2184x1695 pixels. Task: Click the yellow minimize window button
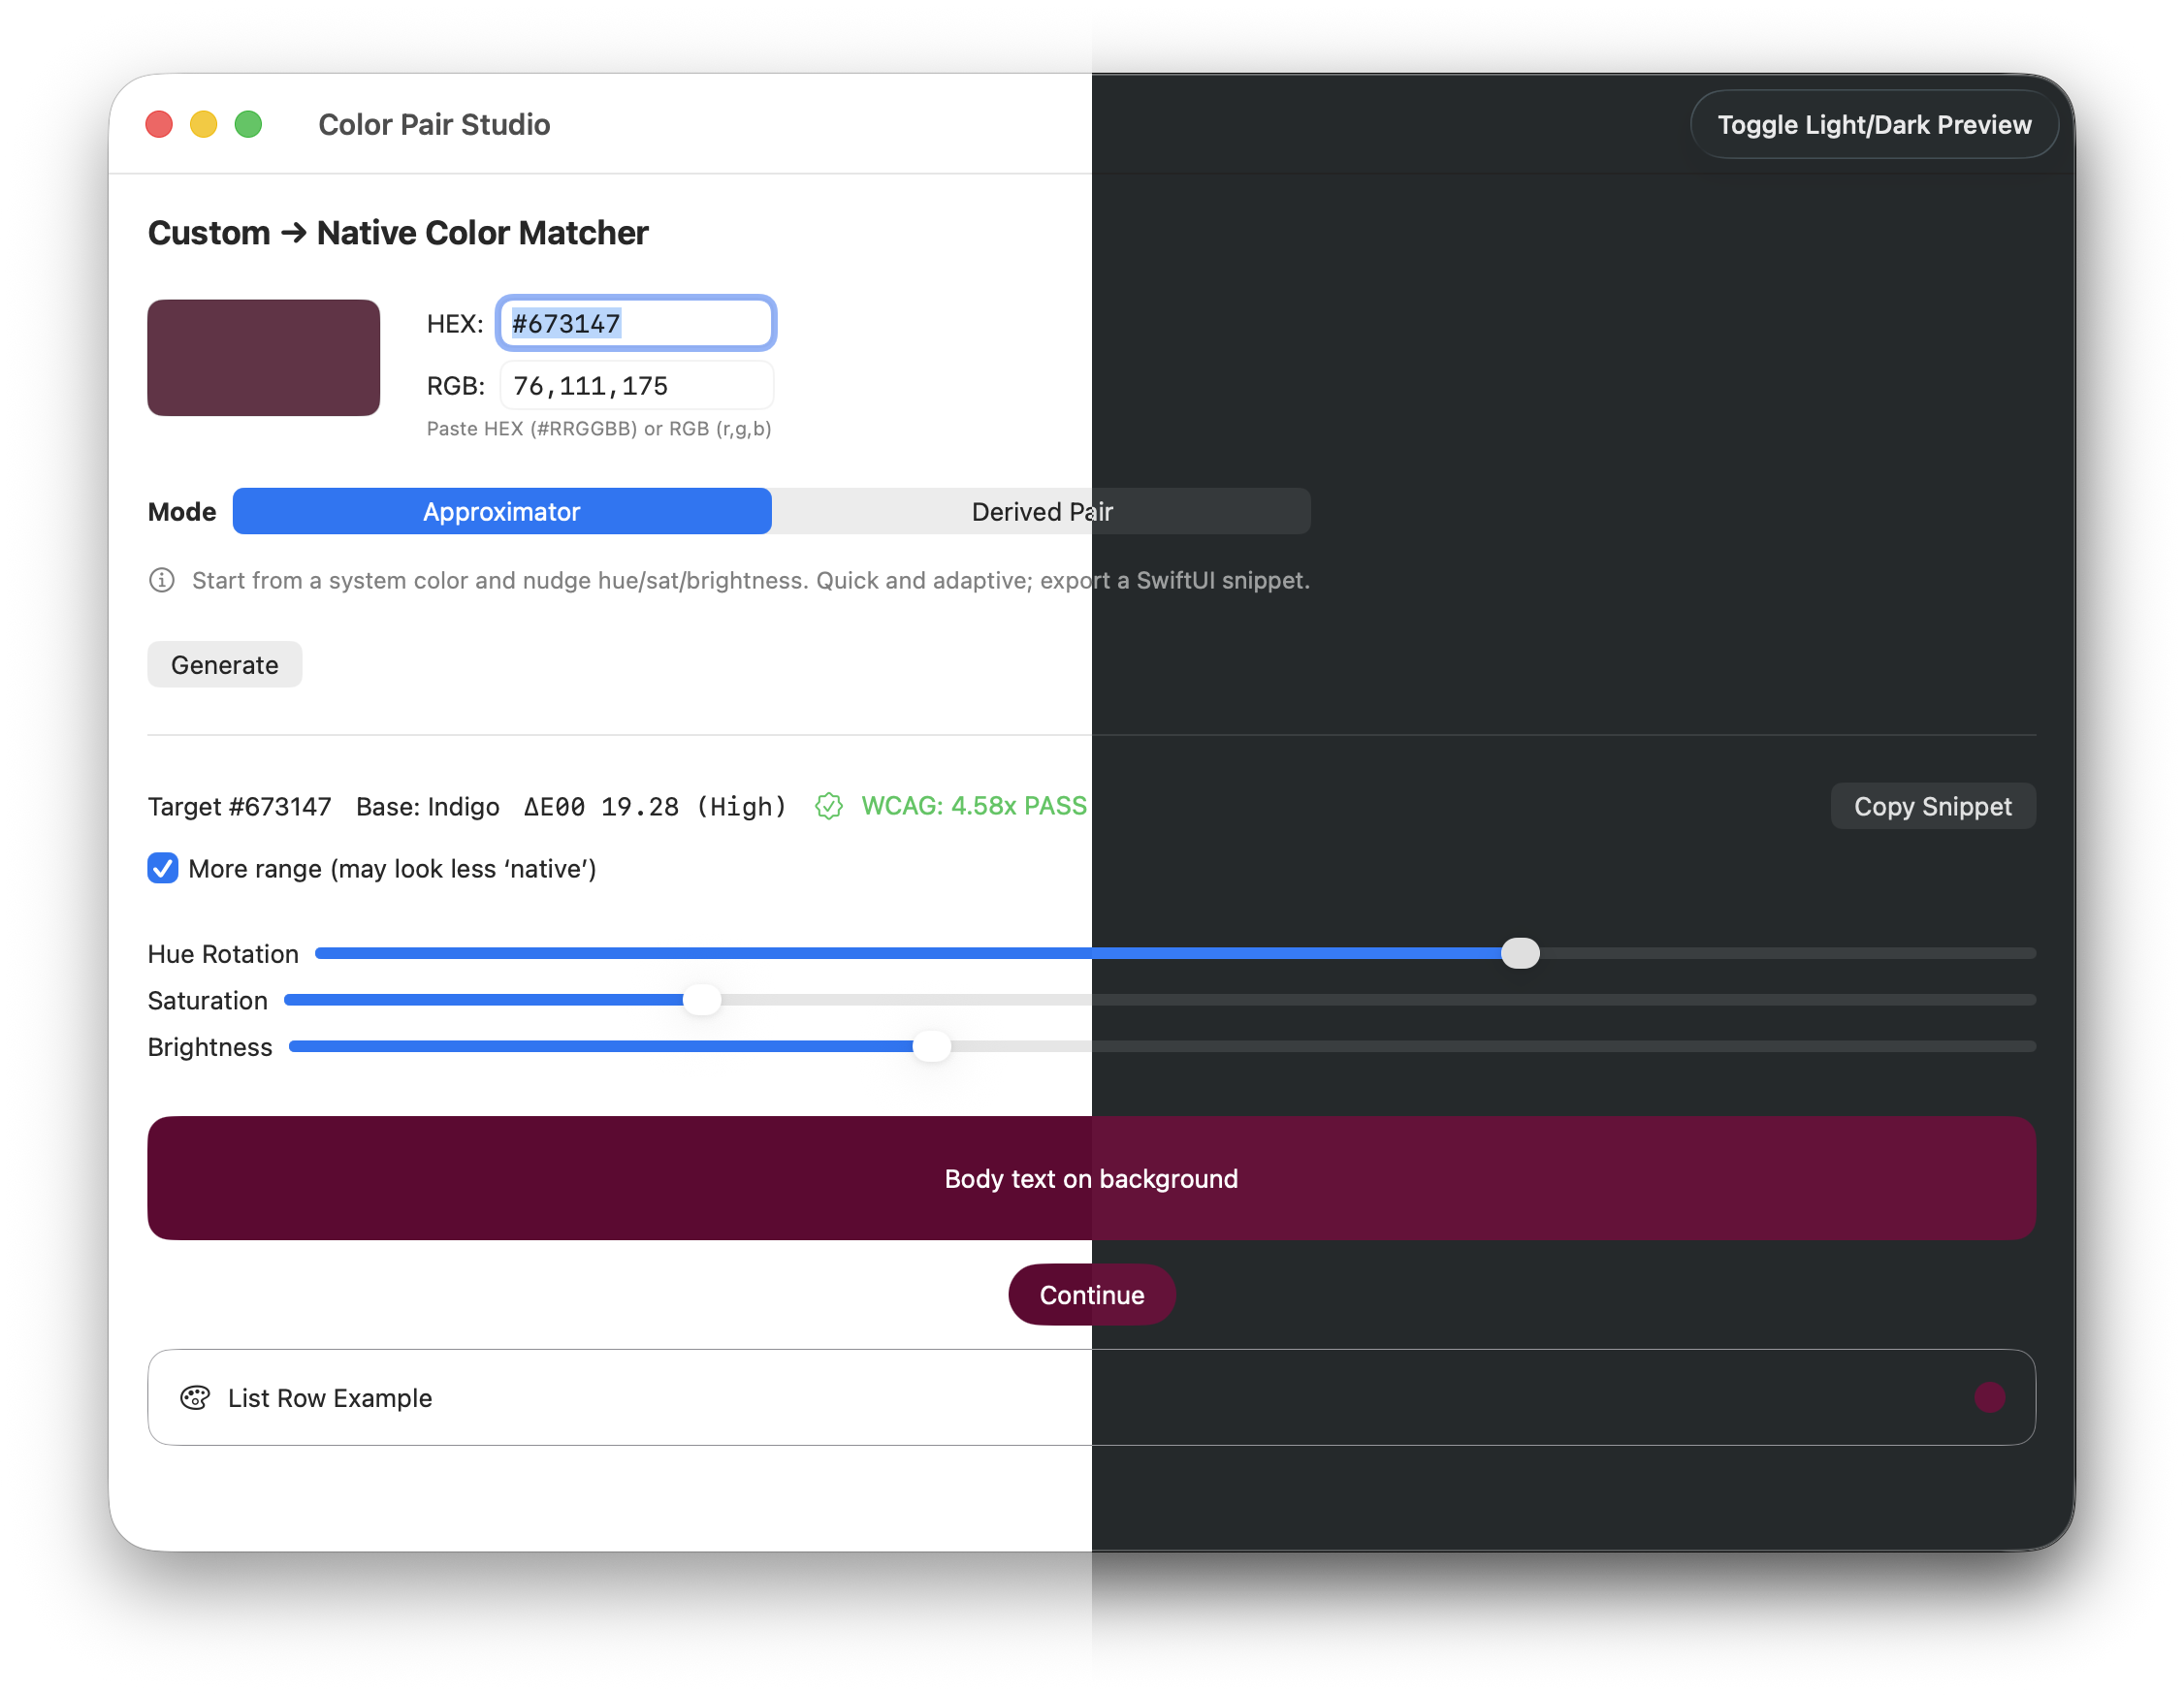point(204,124)
